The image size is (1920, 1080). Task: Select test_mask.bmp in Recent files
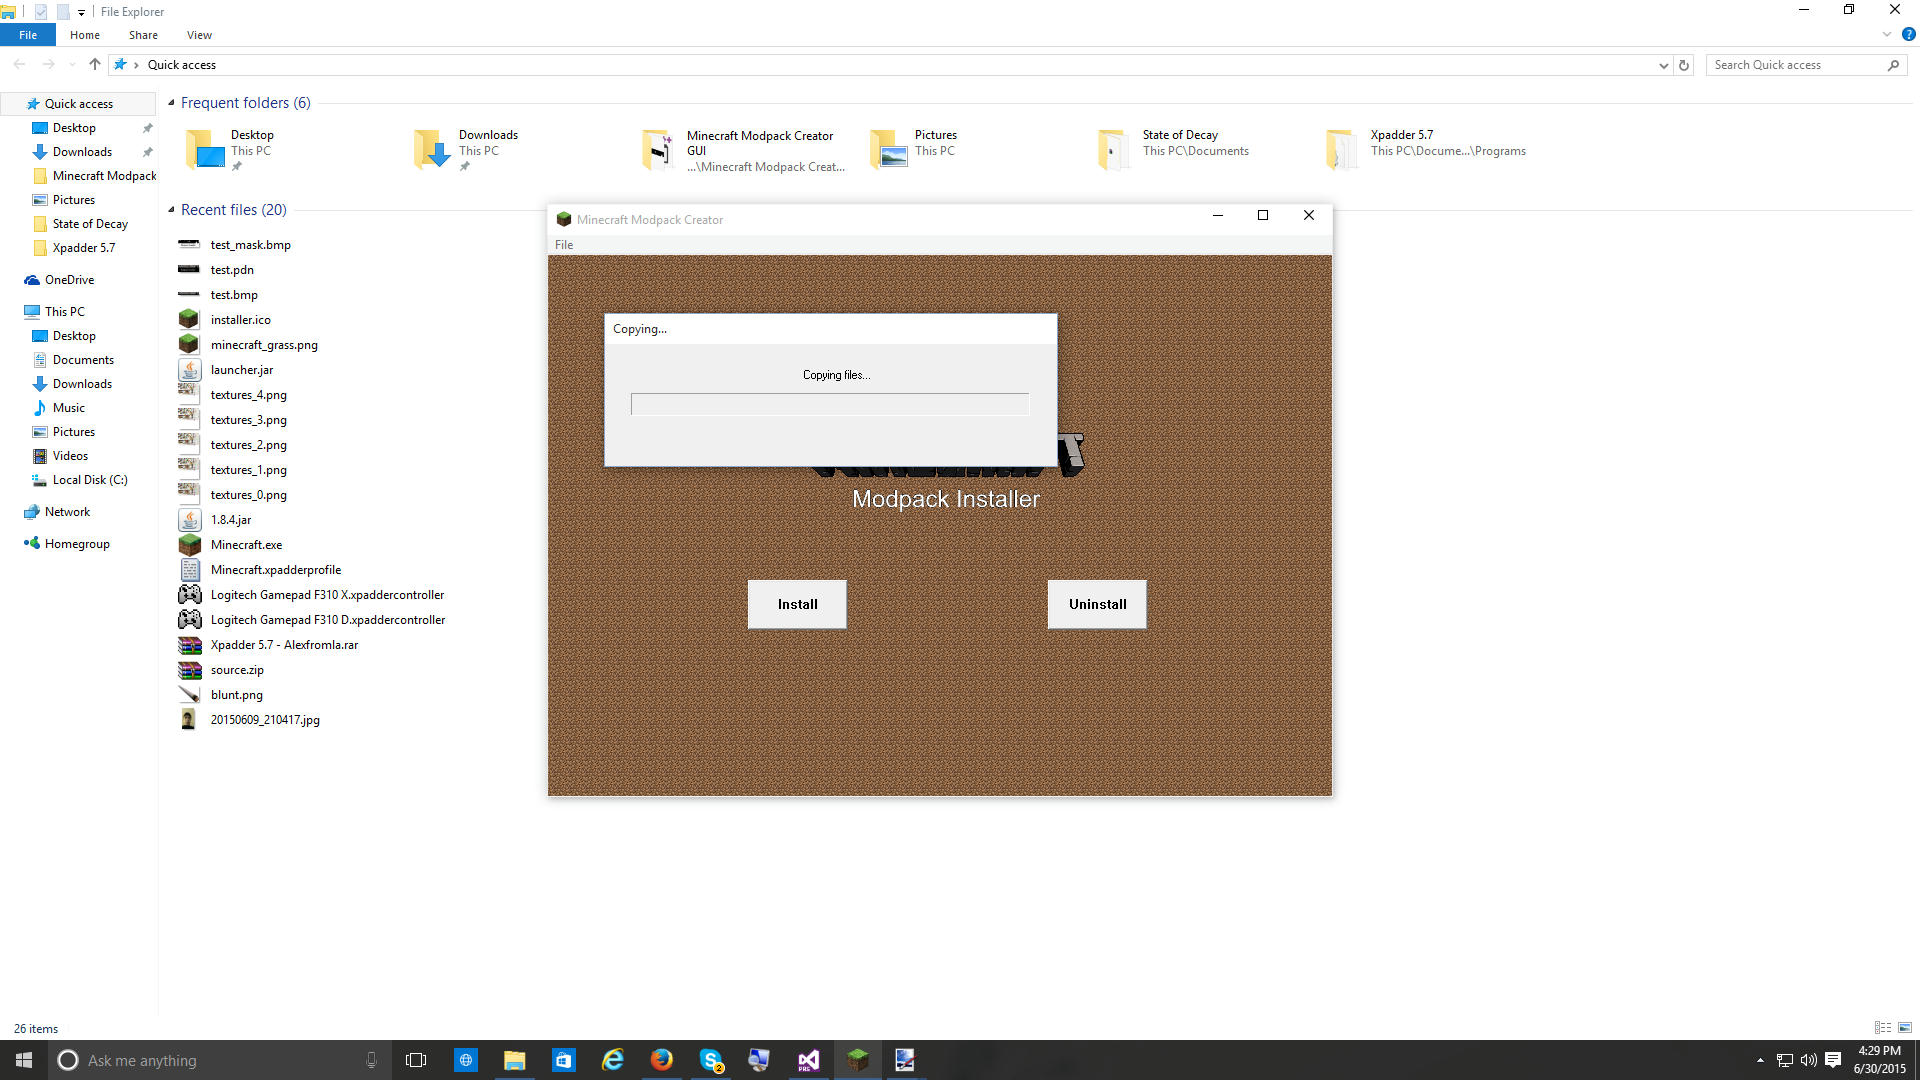pyautogui.click(x=250, y=245)
